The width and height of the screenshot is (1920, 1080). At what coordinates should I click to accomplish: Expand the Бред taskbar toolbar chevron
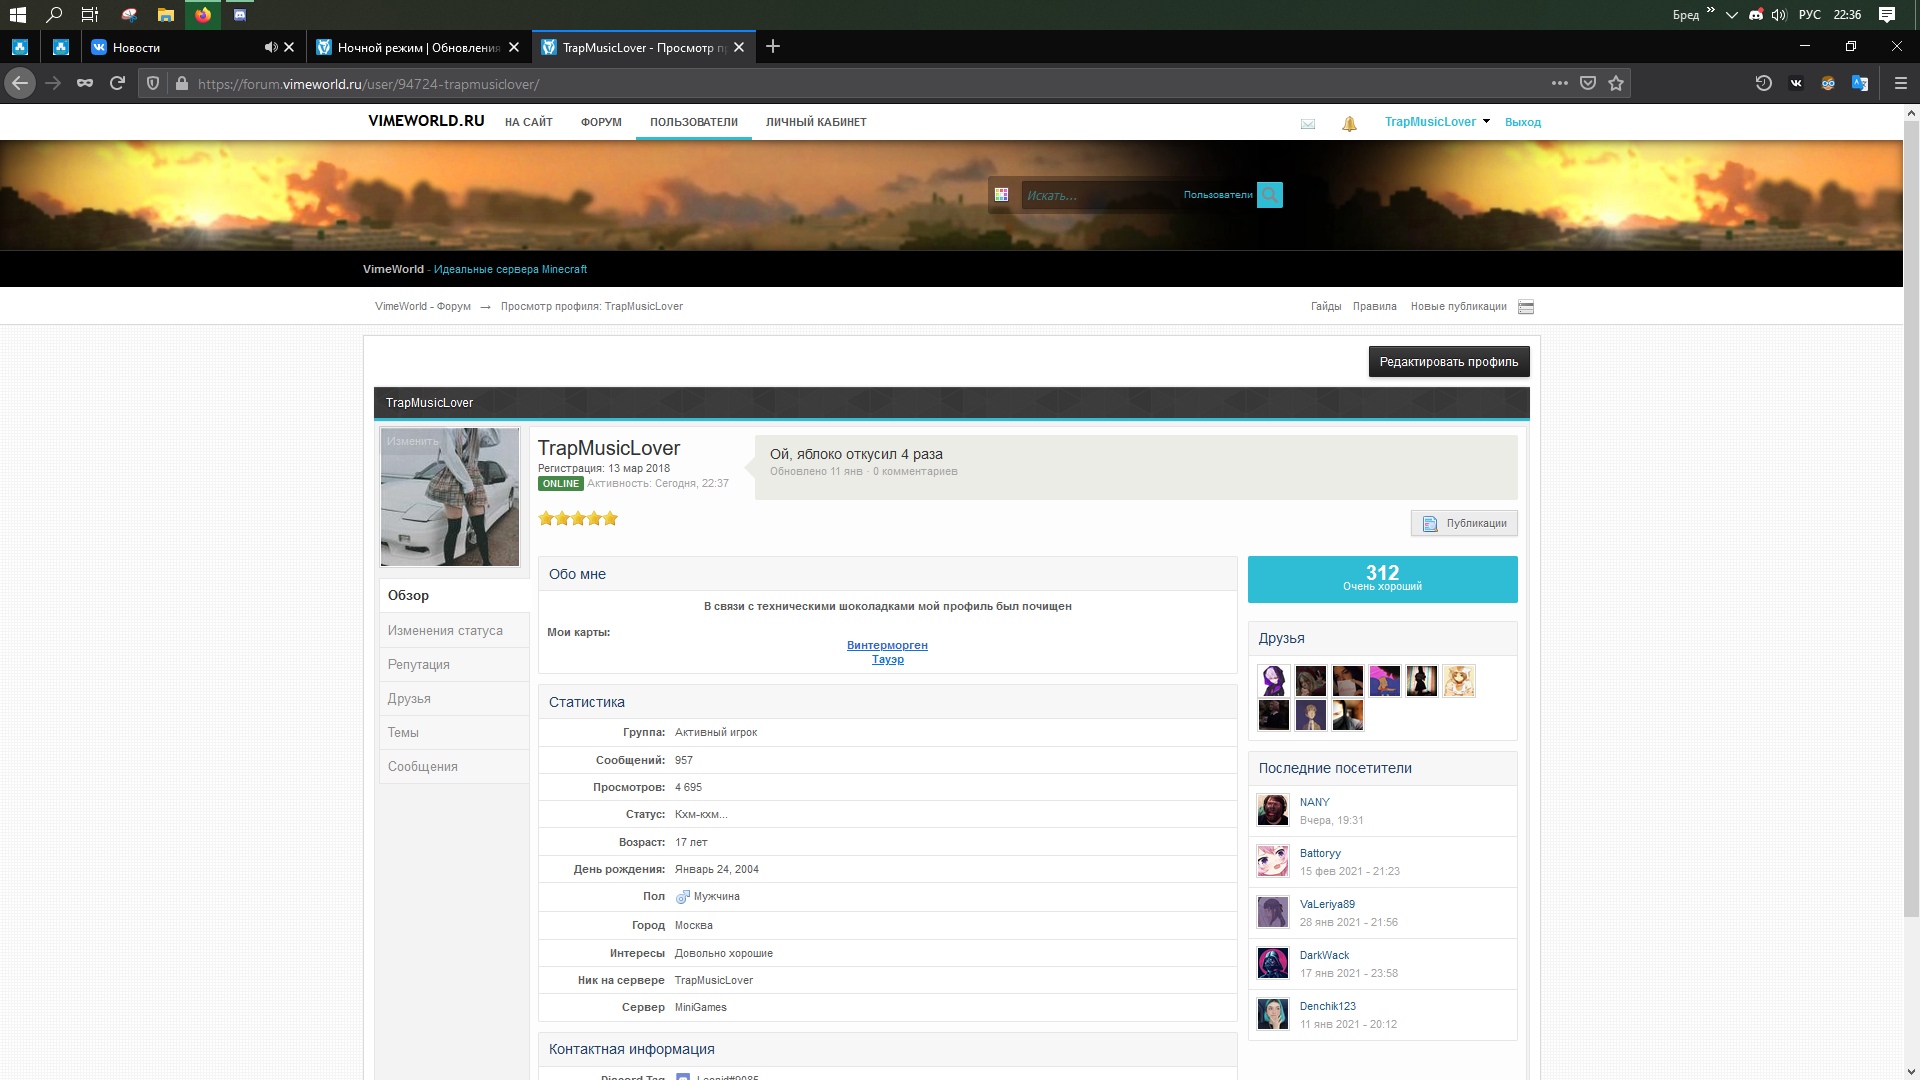(1711, 11)
